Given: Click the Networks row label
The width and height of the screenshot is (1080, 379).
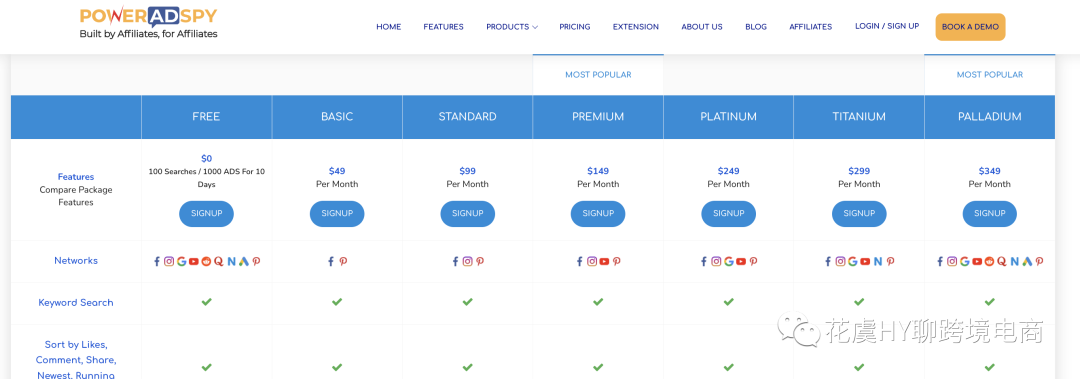Looking at the screenshot, I should pyautogui.click(x=76, y=260).
